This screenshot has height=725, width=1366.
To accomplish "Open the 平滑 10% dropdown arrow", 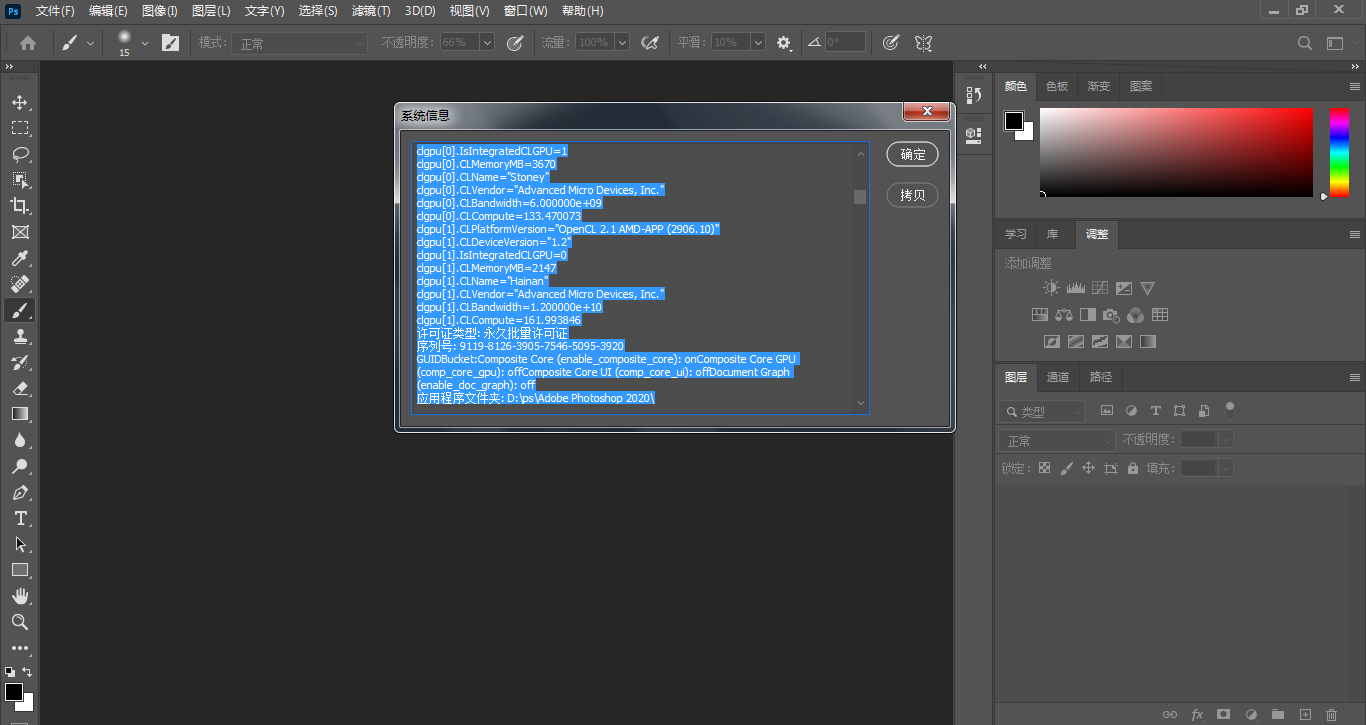I will click(x=758, y=43).
